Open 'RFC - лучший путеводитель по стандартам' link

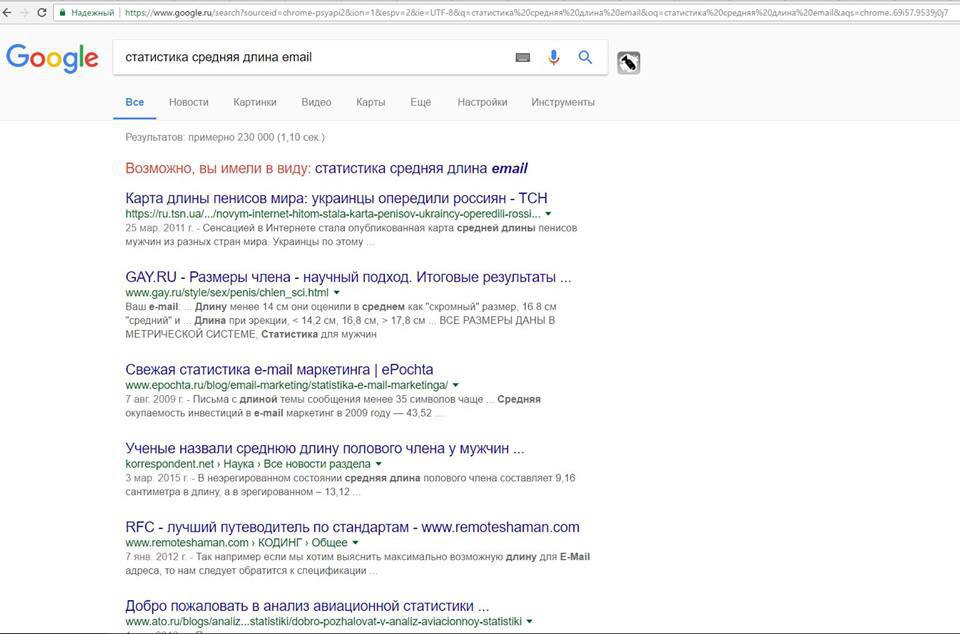352,527
